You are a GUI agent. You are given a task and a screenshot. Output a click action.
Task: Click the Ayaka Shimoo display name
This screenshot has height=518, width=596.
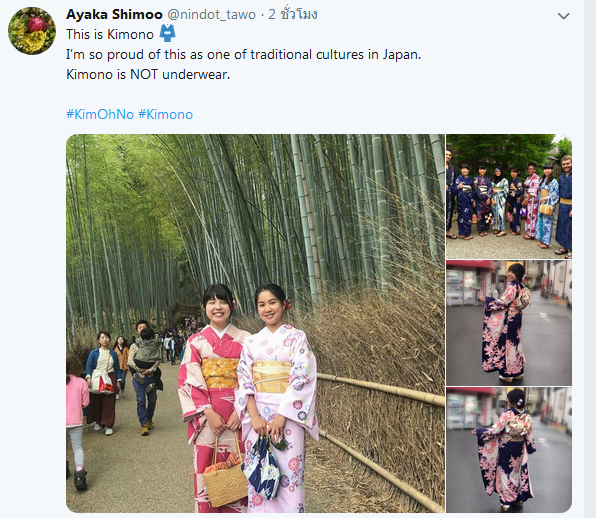(114, 14)
